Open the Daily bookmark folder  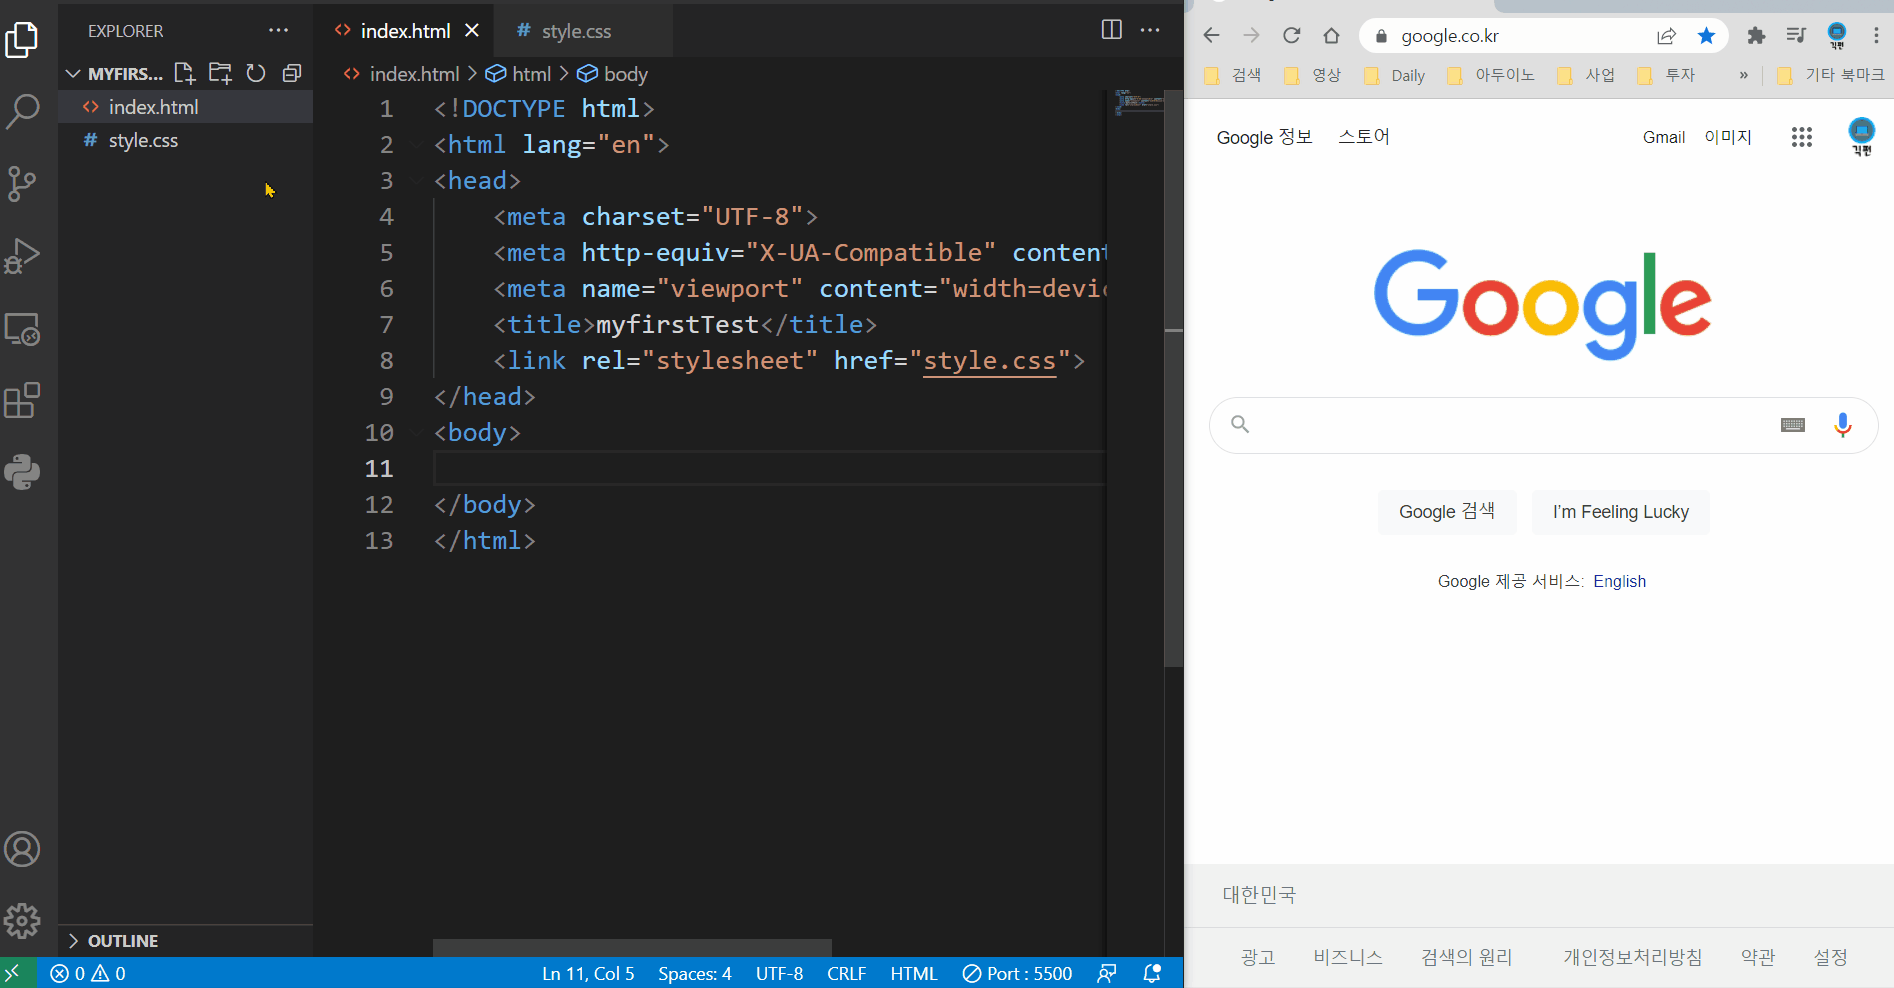(x=1395, y=75)
